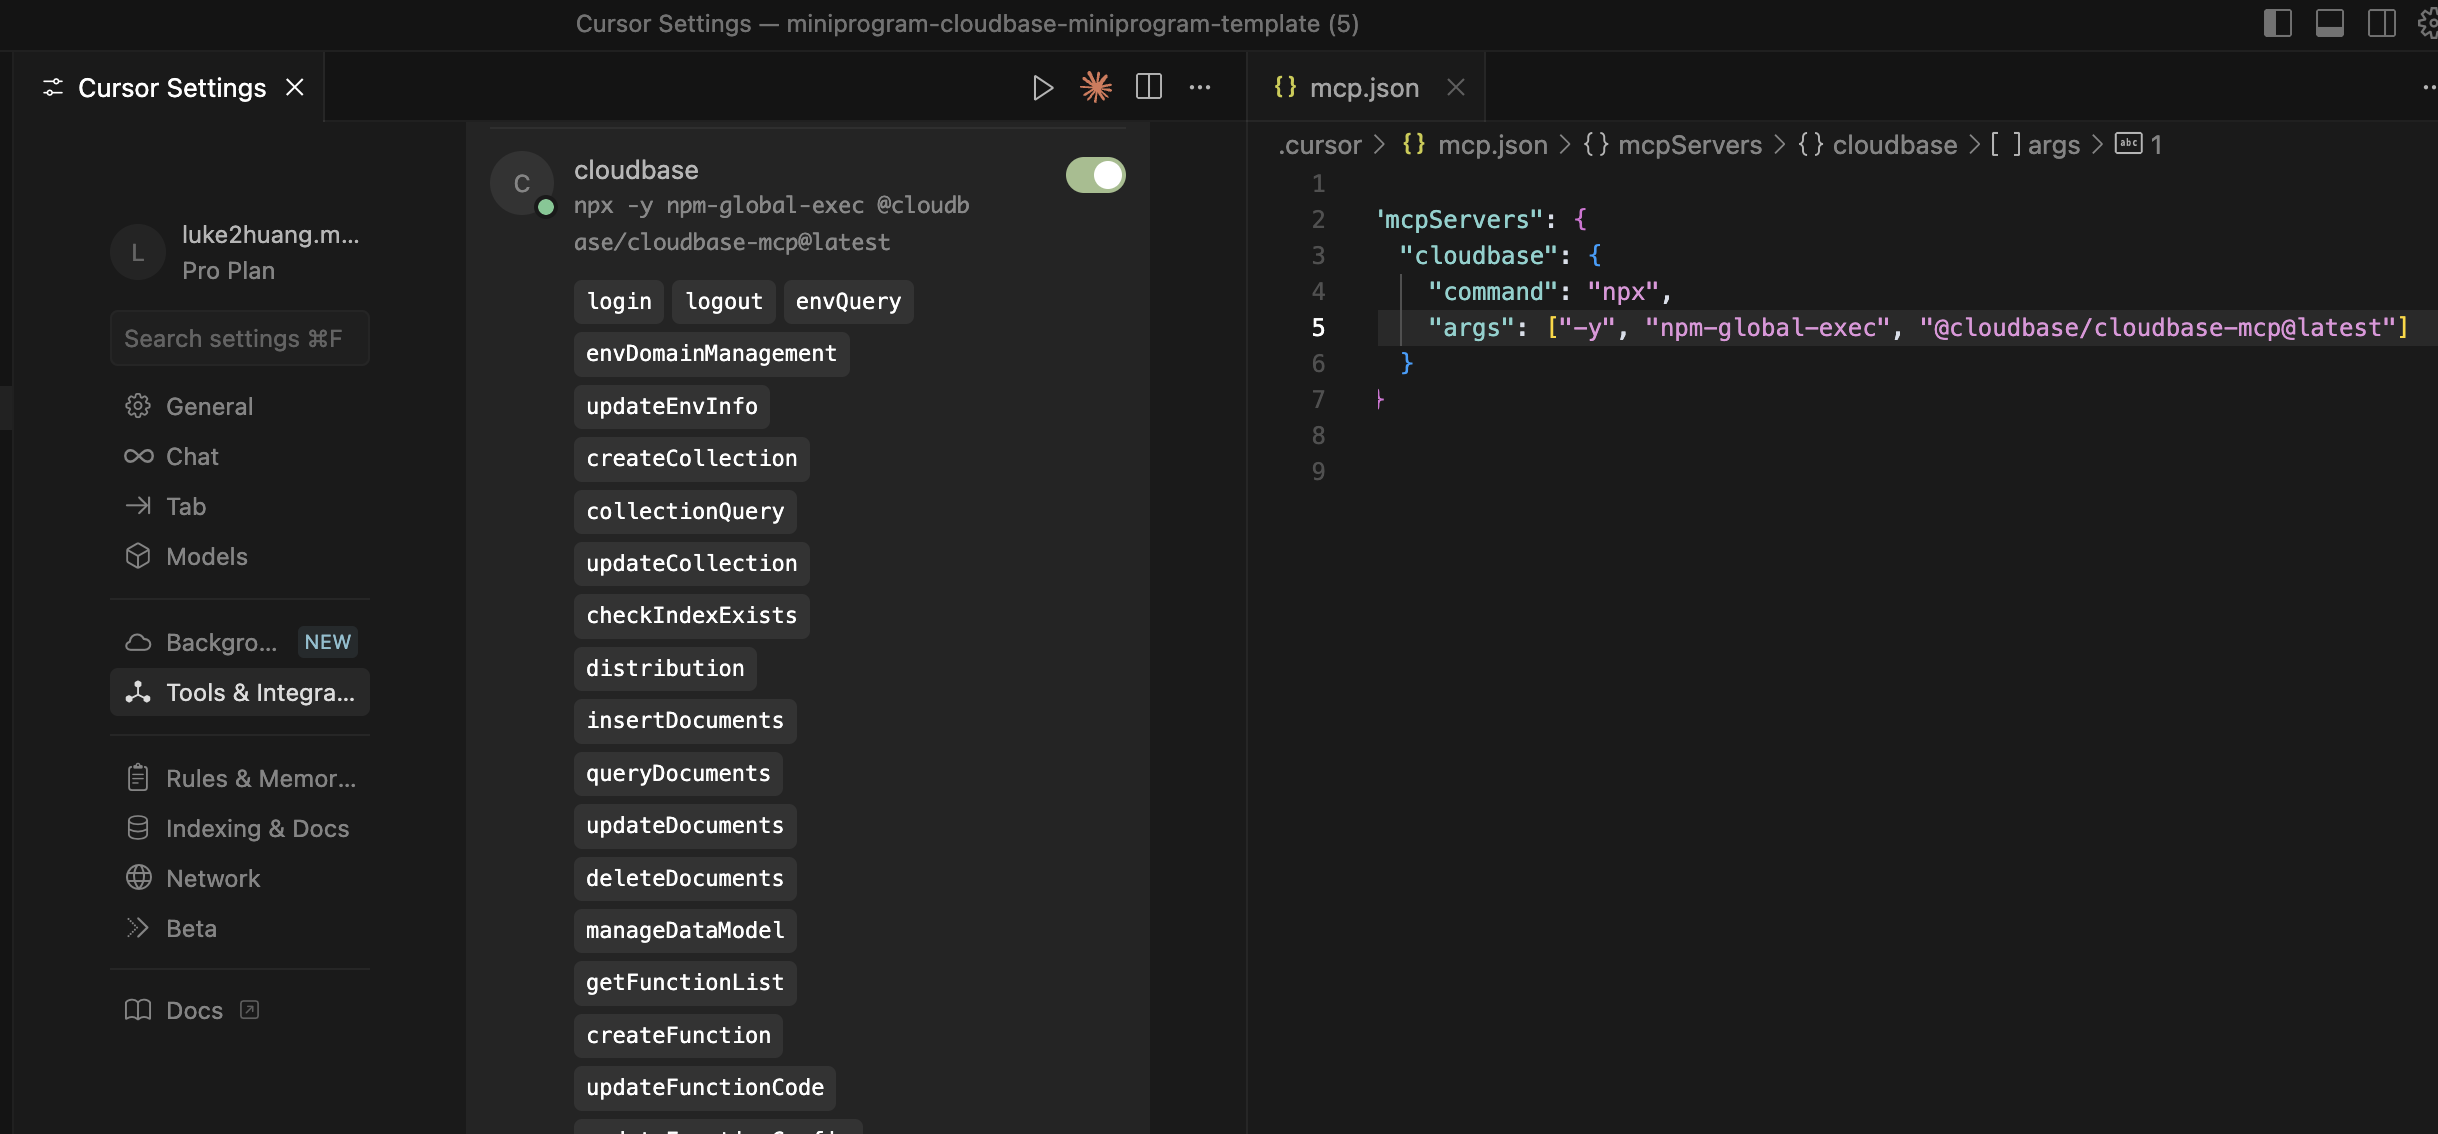Click the Chat infinity icon
Viewport: 2438px width, 1134px height.
click(138, 456)
